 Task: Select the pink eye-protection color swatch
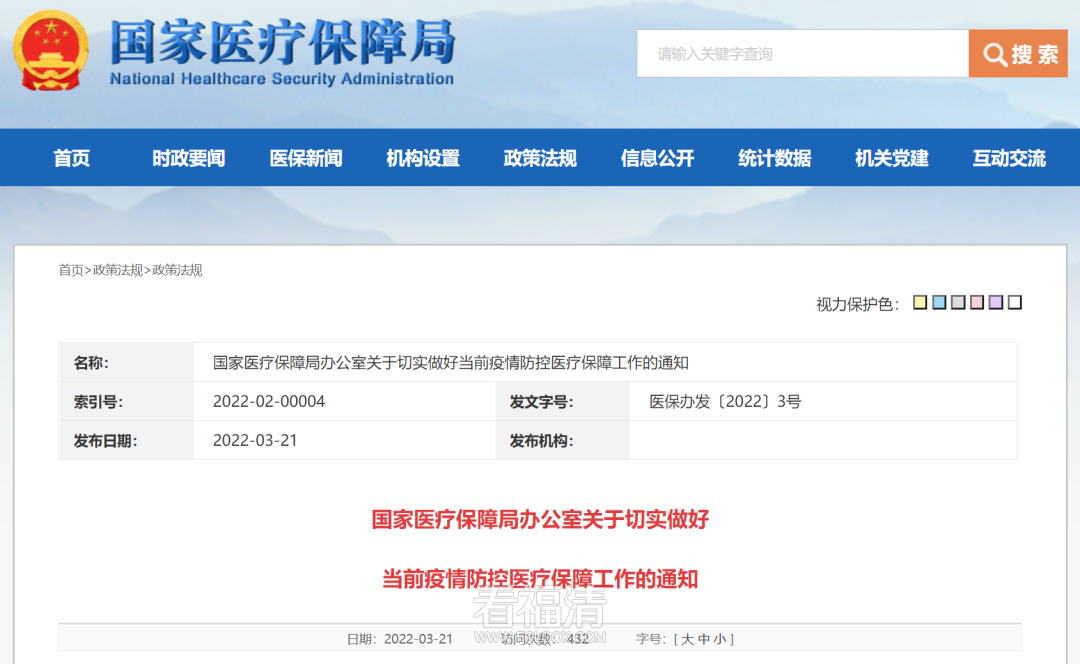point(977,302)
